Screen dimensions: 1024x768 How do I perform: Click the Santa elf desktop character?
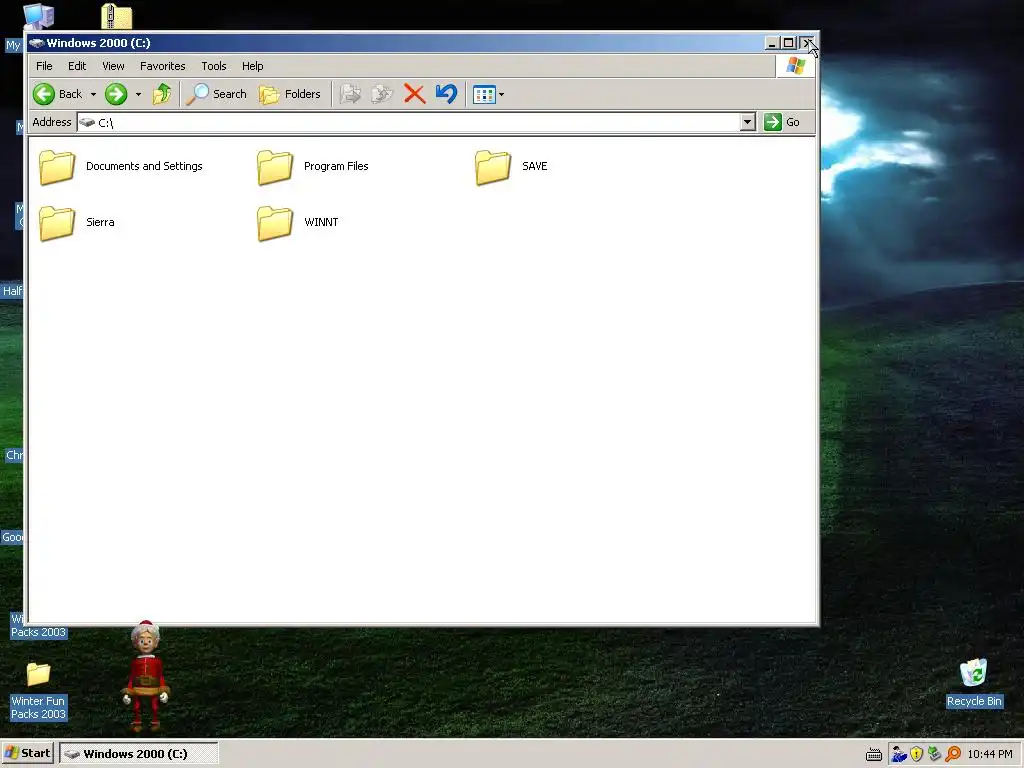146,676
